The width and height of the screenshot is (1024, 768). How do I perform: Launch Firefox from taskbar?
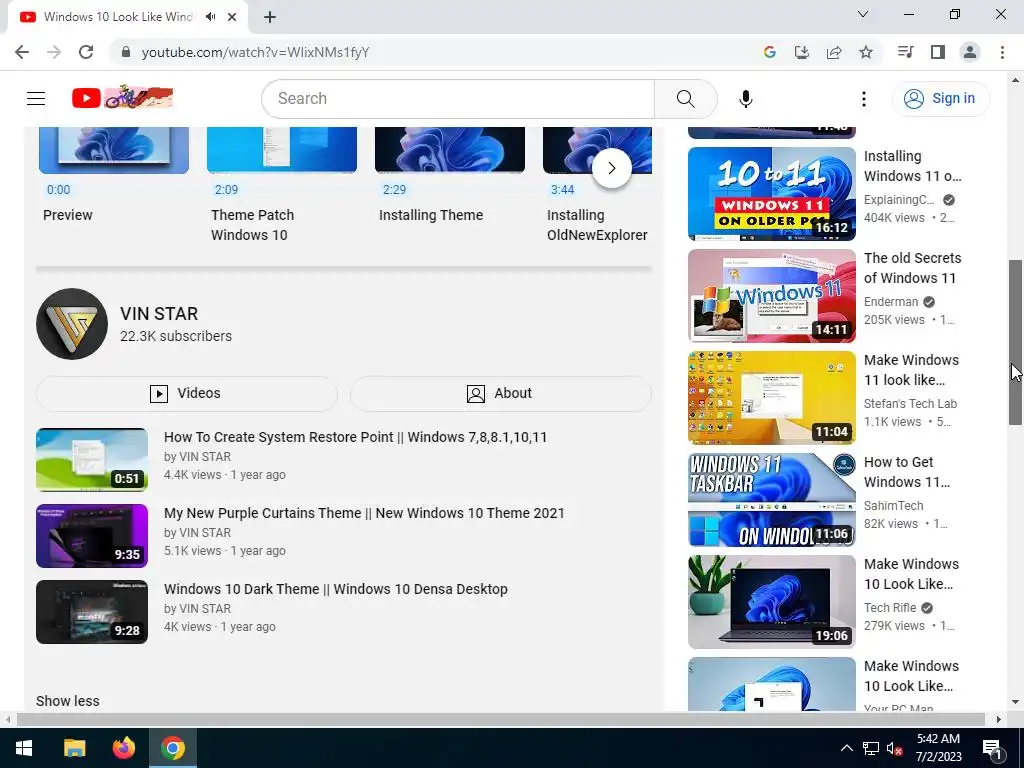[x=123, y=748]
